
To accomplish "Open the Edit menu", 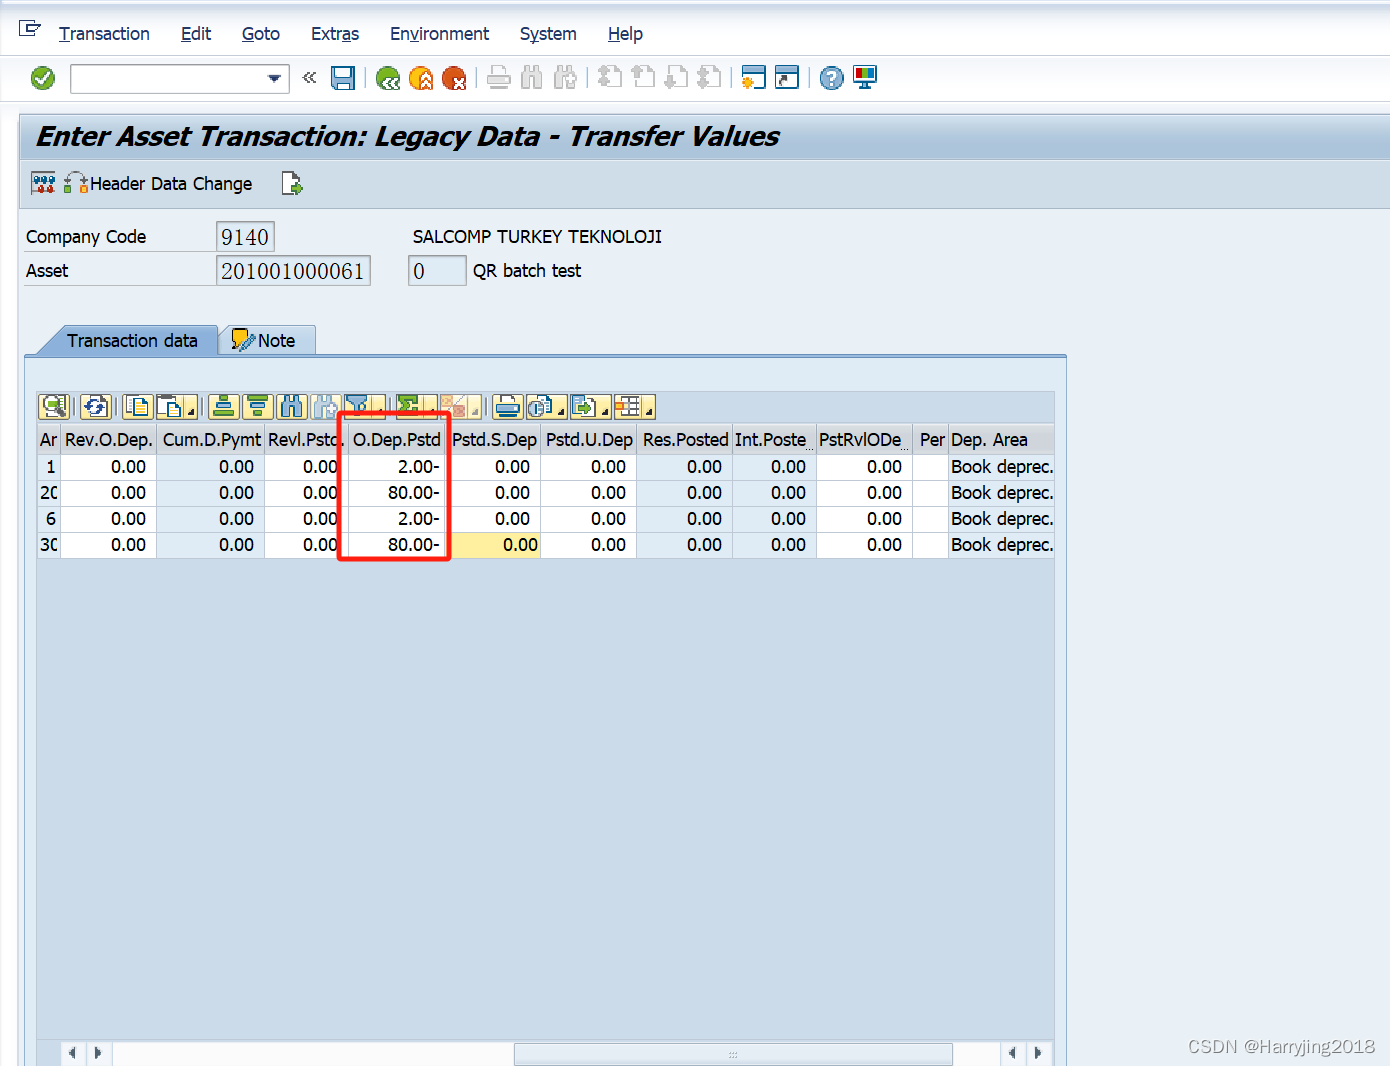I will (x=196, y=34).
